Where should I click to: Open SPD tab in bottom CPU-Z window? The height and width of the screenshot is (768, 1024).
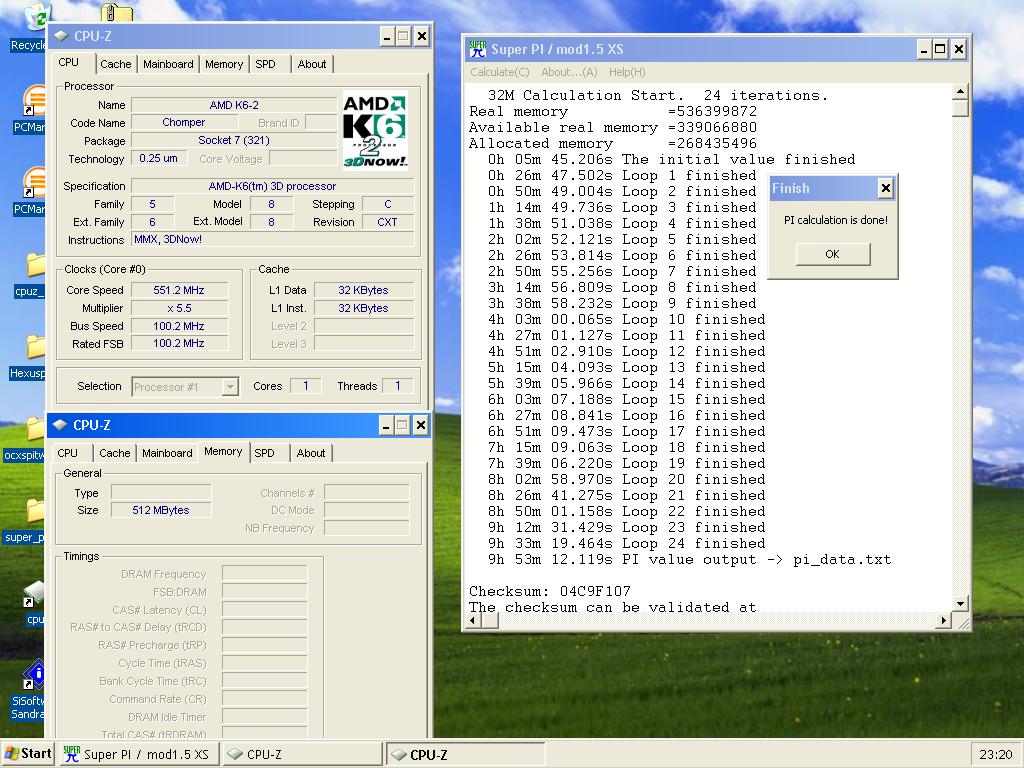(264, 453)
